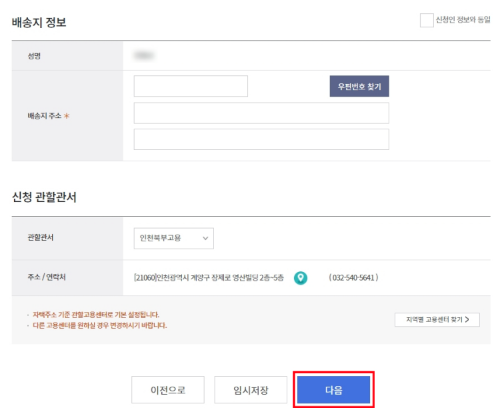Screen dimensions: 500x411
Task: Click the detailed address input field
Action: [261, 139]
